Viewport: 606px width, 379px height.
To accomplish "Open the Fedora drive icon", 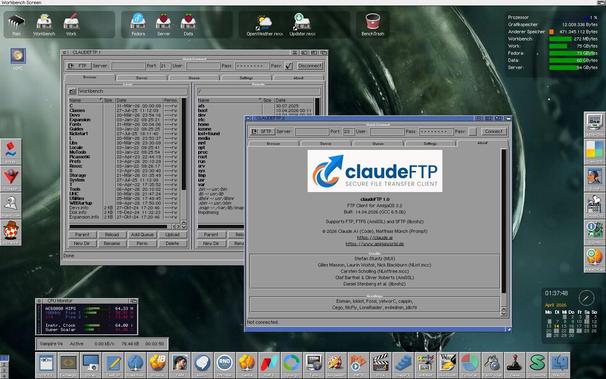I will pyautogui.click(x=138, y=24).
